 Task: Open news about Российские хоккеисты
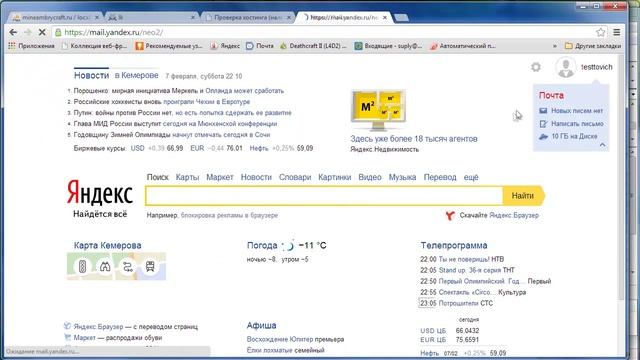click(x=162, y=102)
